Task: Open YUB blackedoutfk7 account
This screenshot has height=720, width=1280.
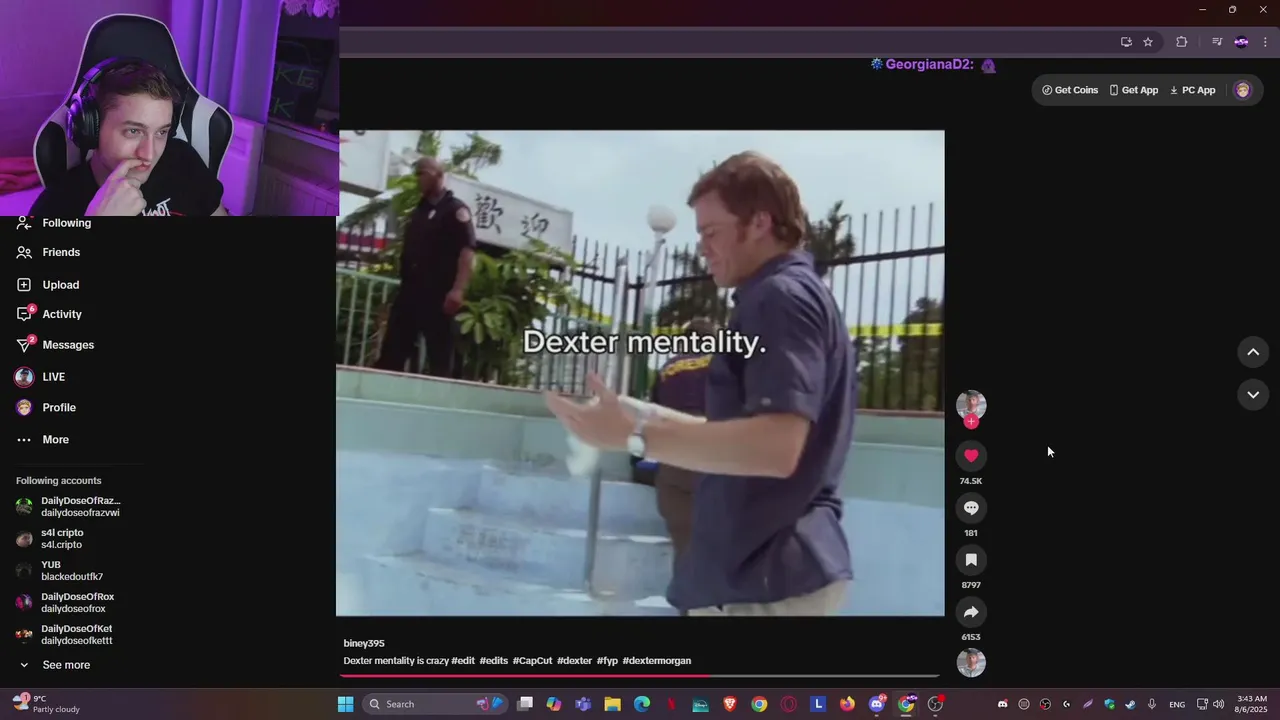Action: pos(70,571)
